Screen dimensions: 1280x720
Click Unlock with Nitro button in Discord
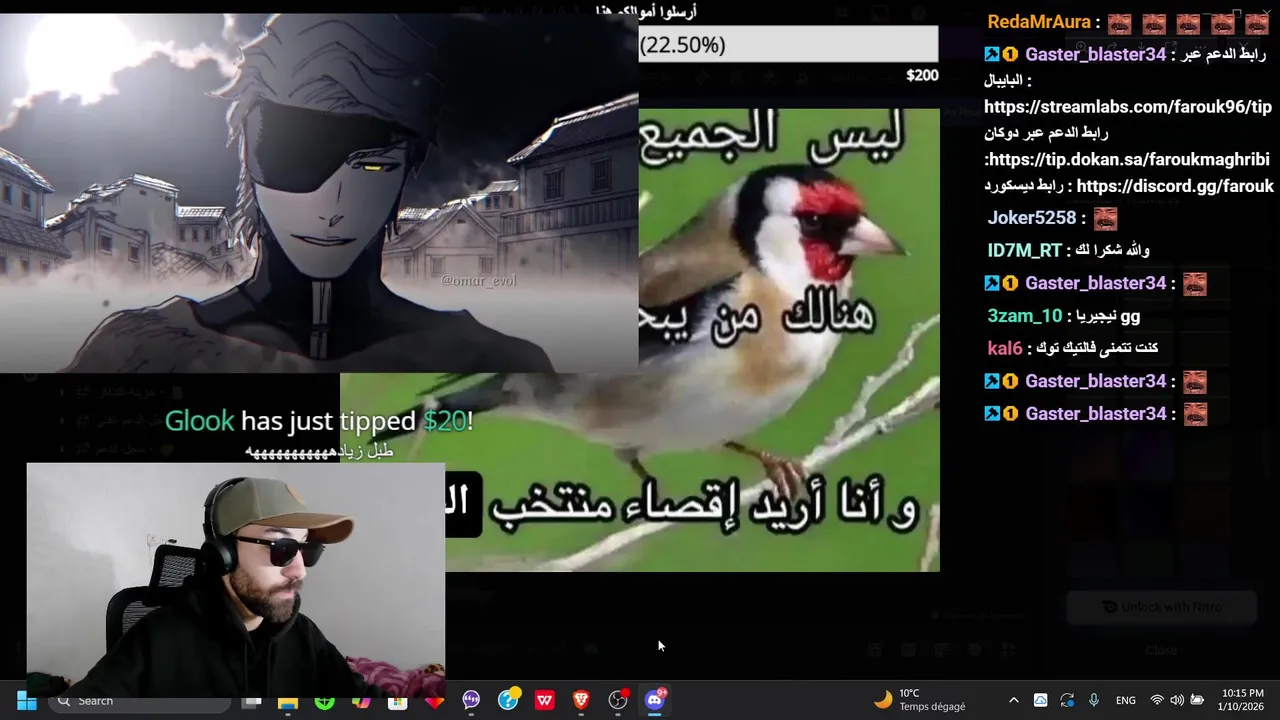[1162, 607]
